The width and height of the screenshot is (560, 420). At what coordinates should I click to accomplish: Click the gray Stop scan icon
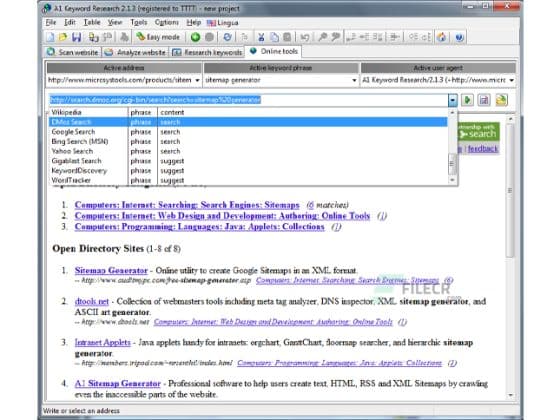coord(210,37)
